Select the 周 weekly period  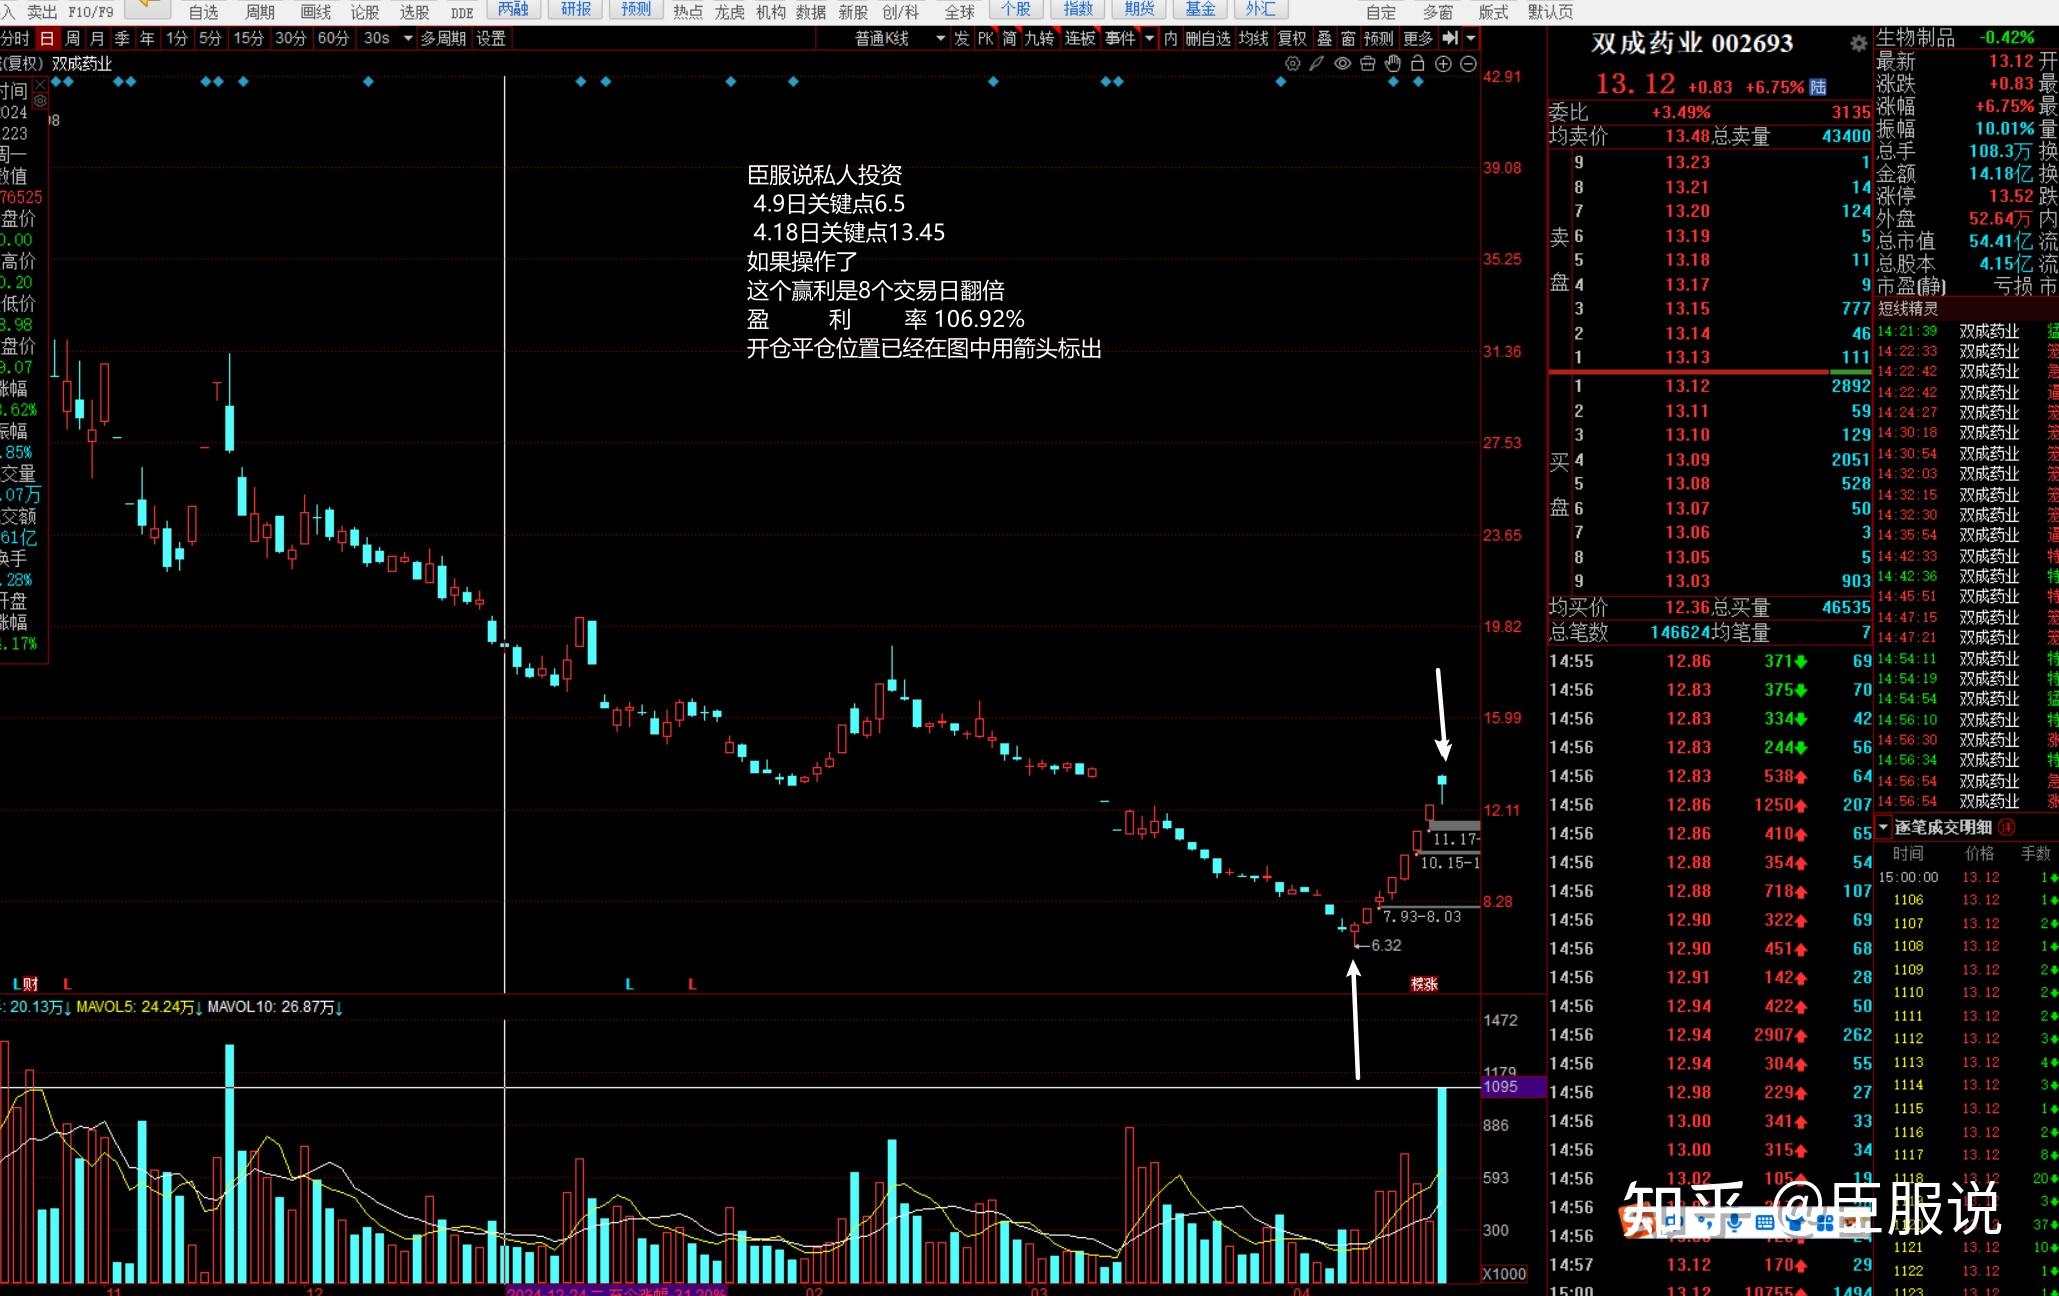(x=72, y=38)
